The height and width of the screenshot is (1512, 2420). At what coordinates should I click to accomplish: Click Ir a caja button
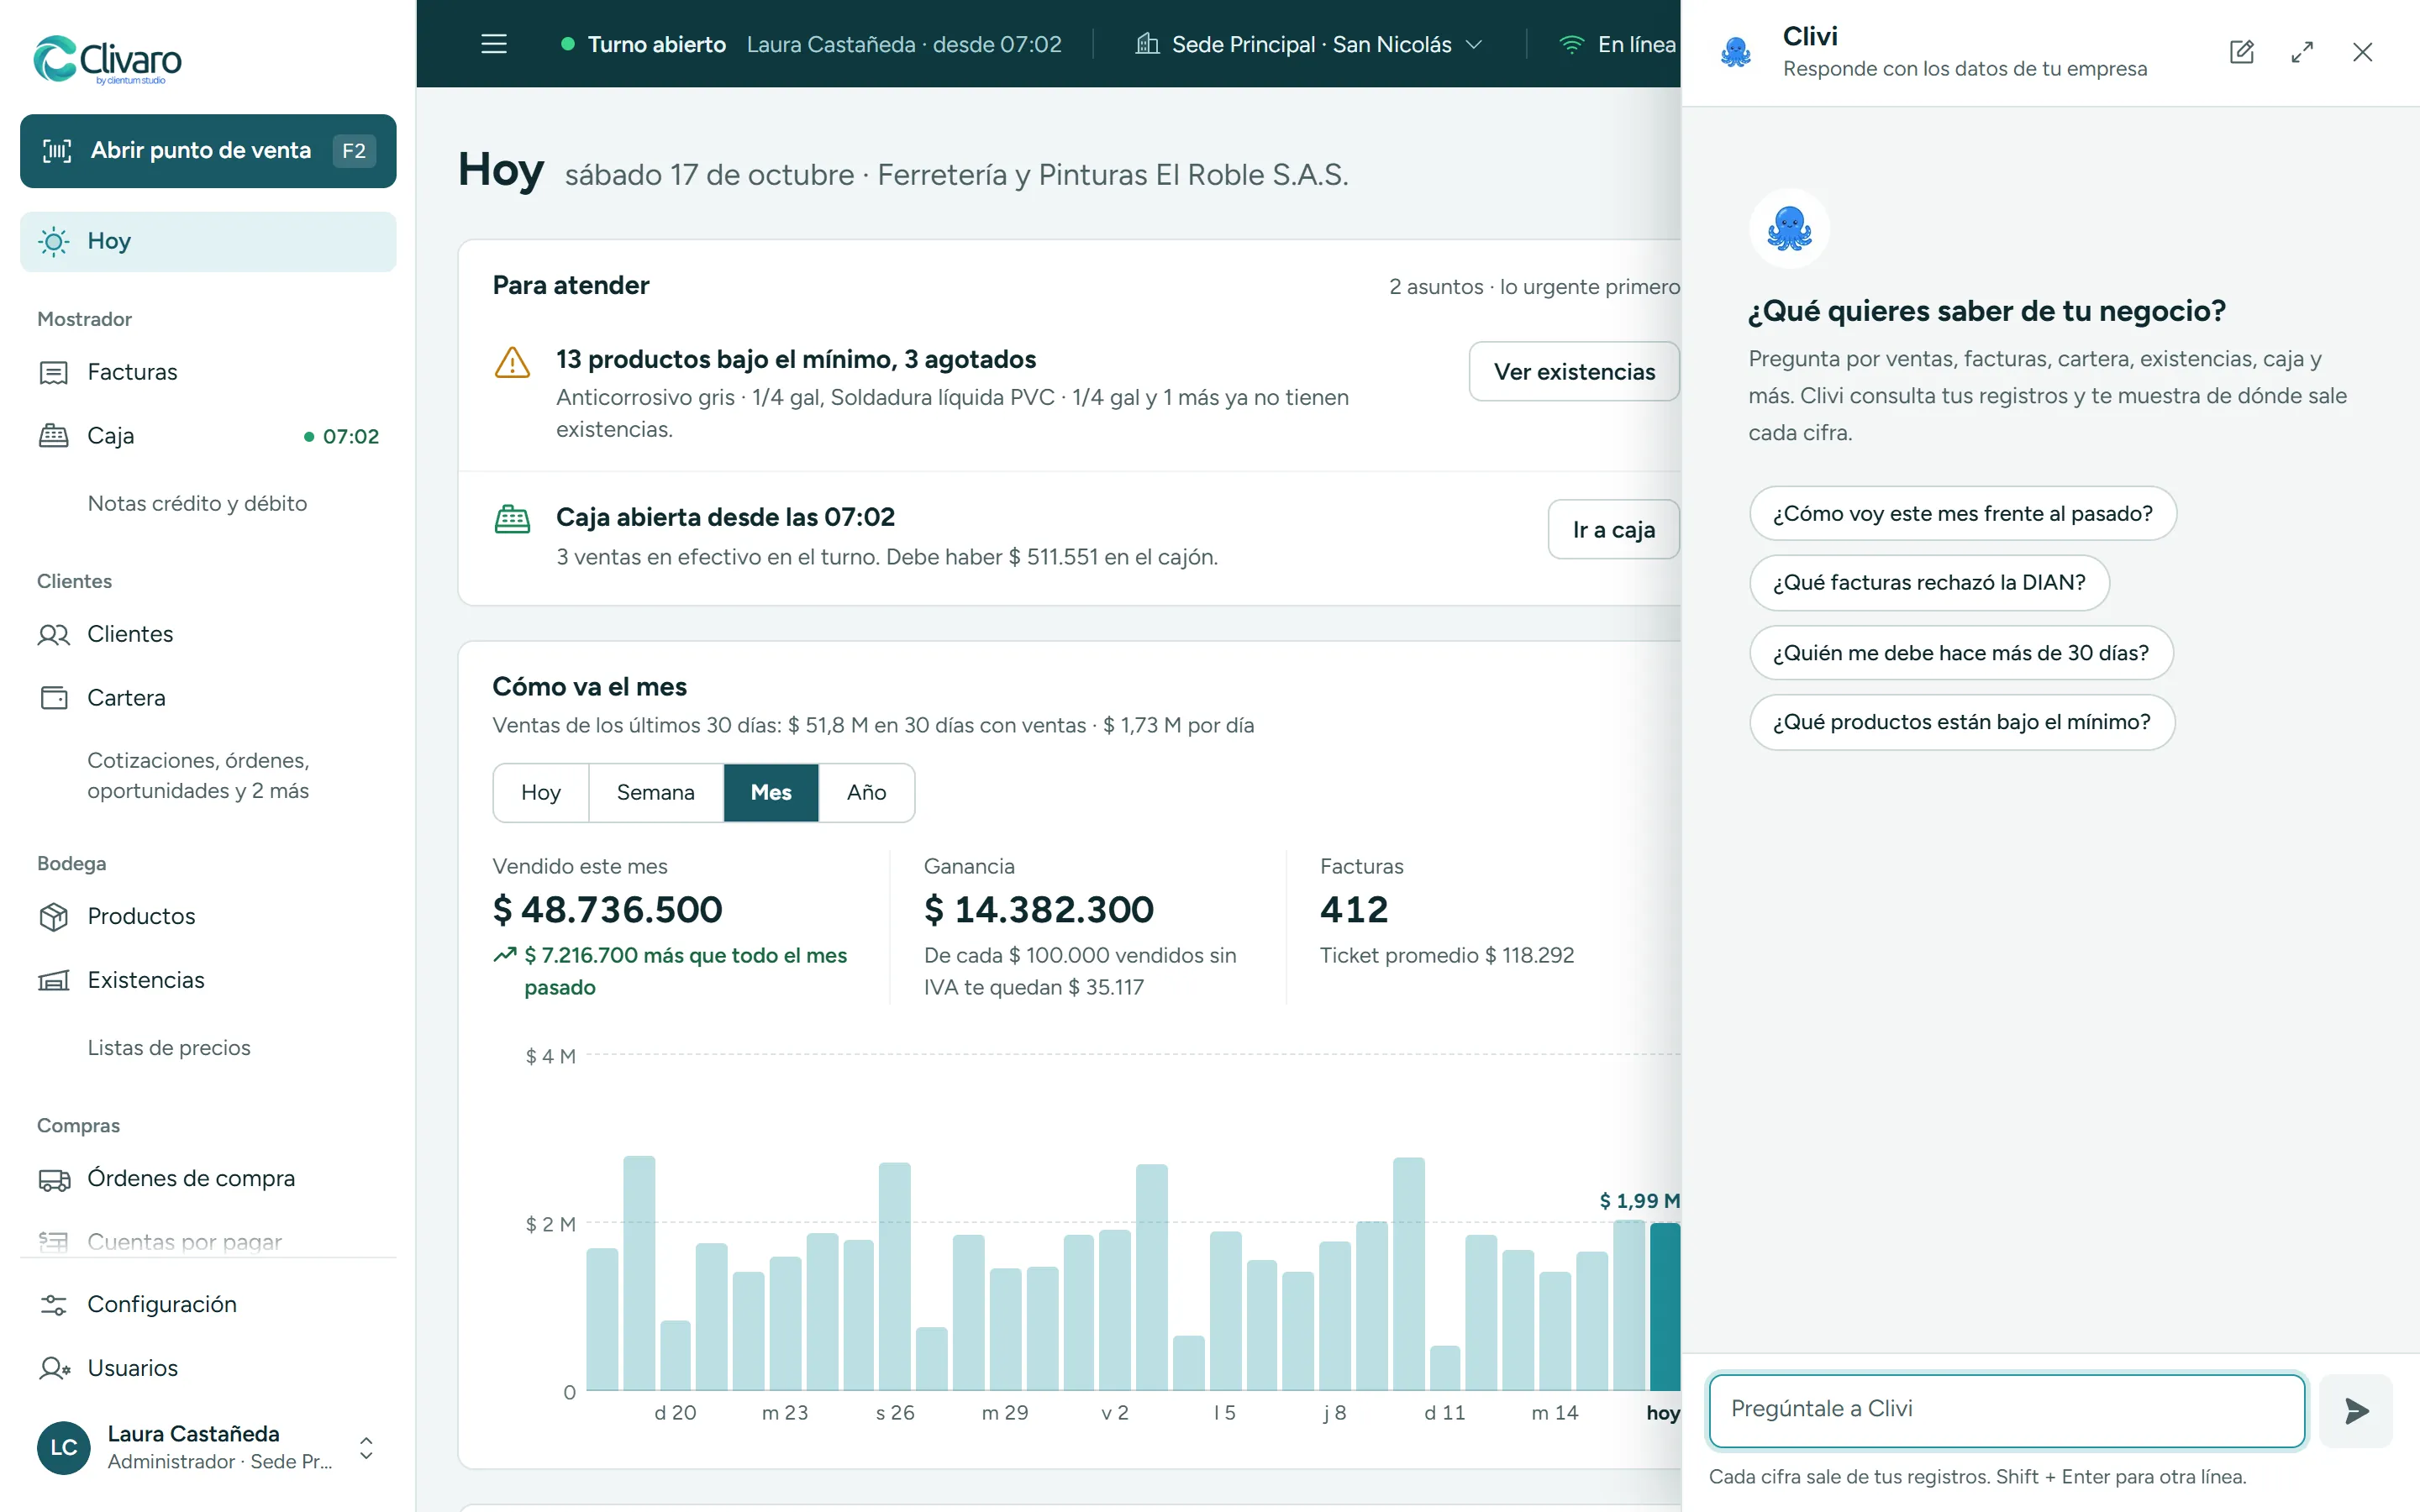[x=1613, y=529]
